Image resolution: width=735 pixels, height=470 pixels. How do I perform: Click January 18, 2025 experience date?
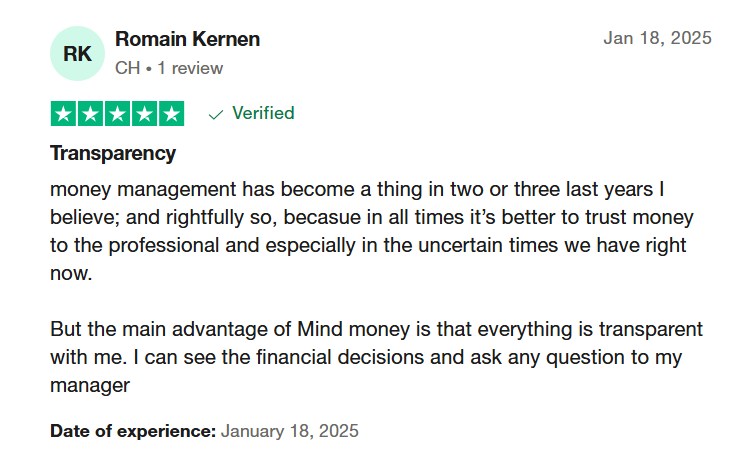click(x=290, y=431)
